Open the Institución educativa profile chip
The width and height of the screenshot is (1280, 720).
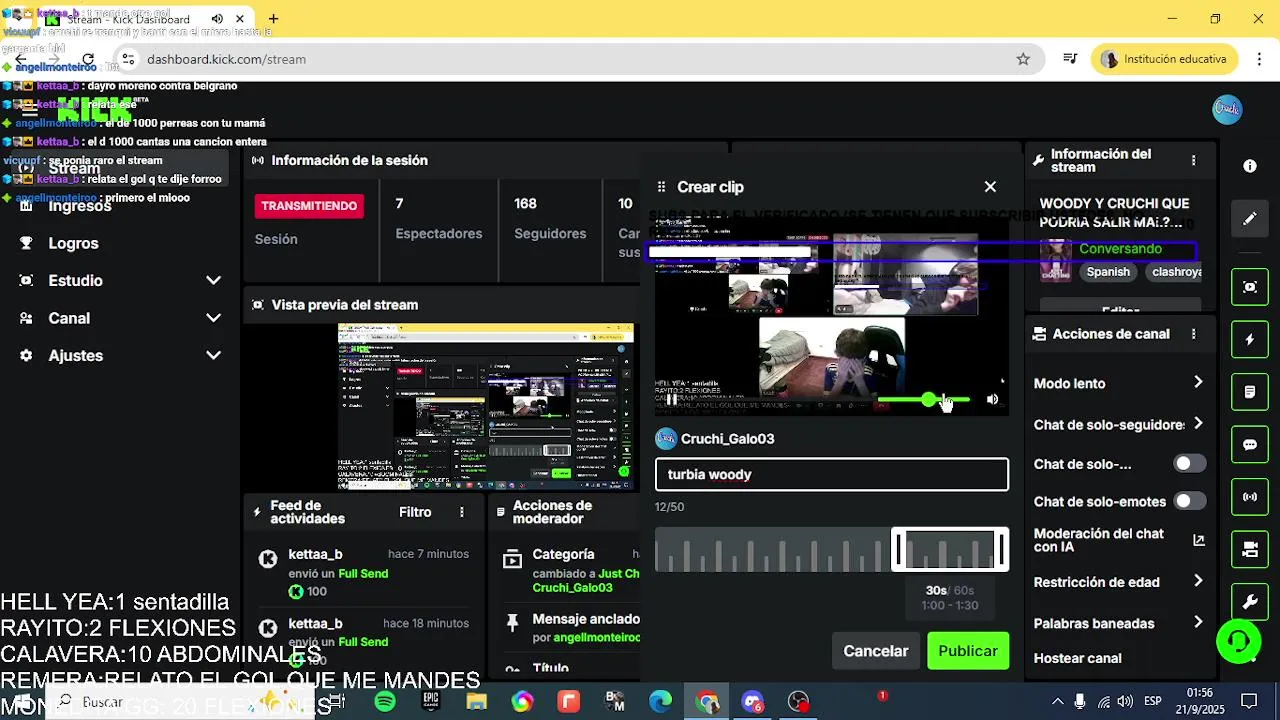[x=1165, y=59]
